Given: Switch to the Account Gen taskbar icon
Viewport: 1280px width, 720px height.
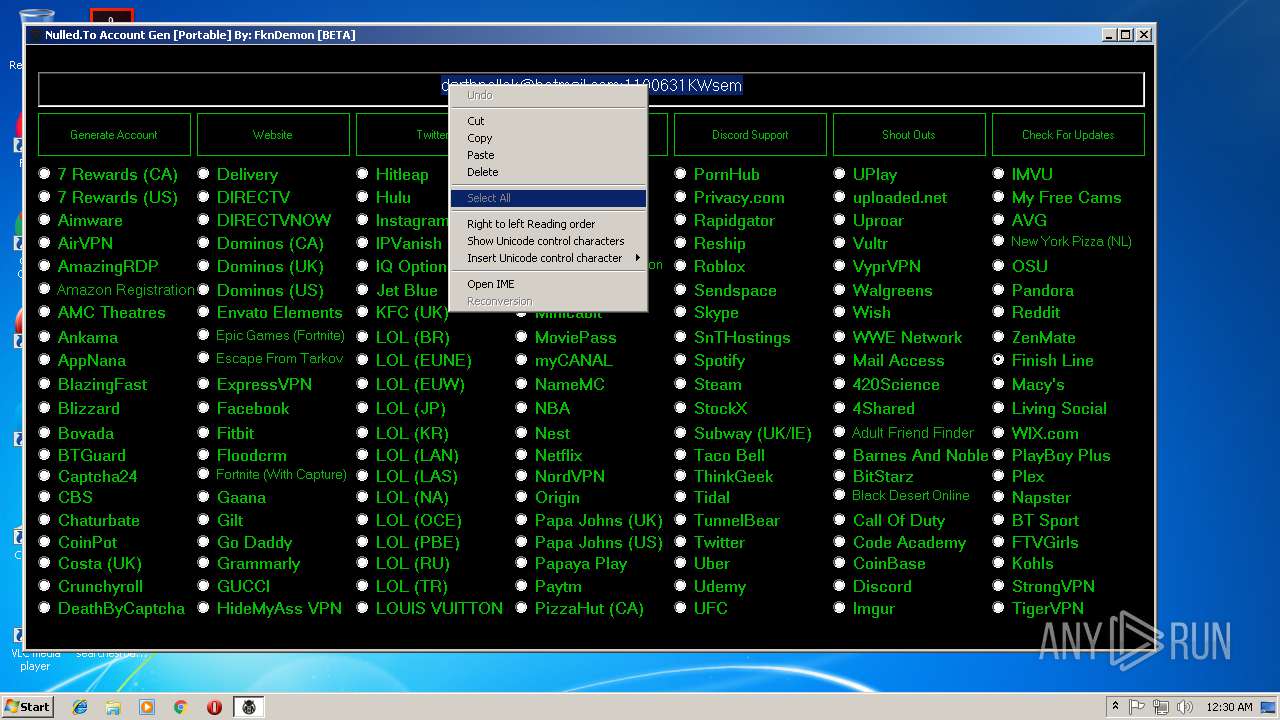Looking at the screenshot, I should coord(249,707).
